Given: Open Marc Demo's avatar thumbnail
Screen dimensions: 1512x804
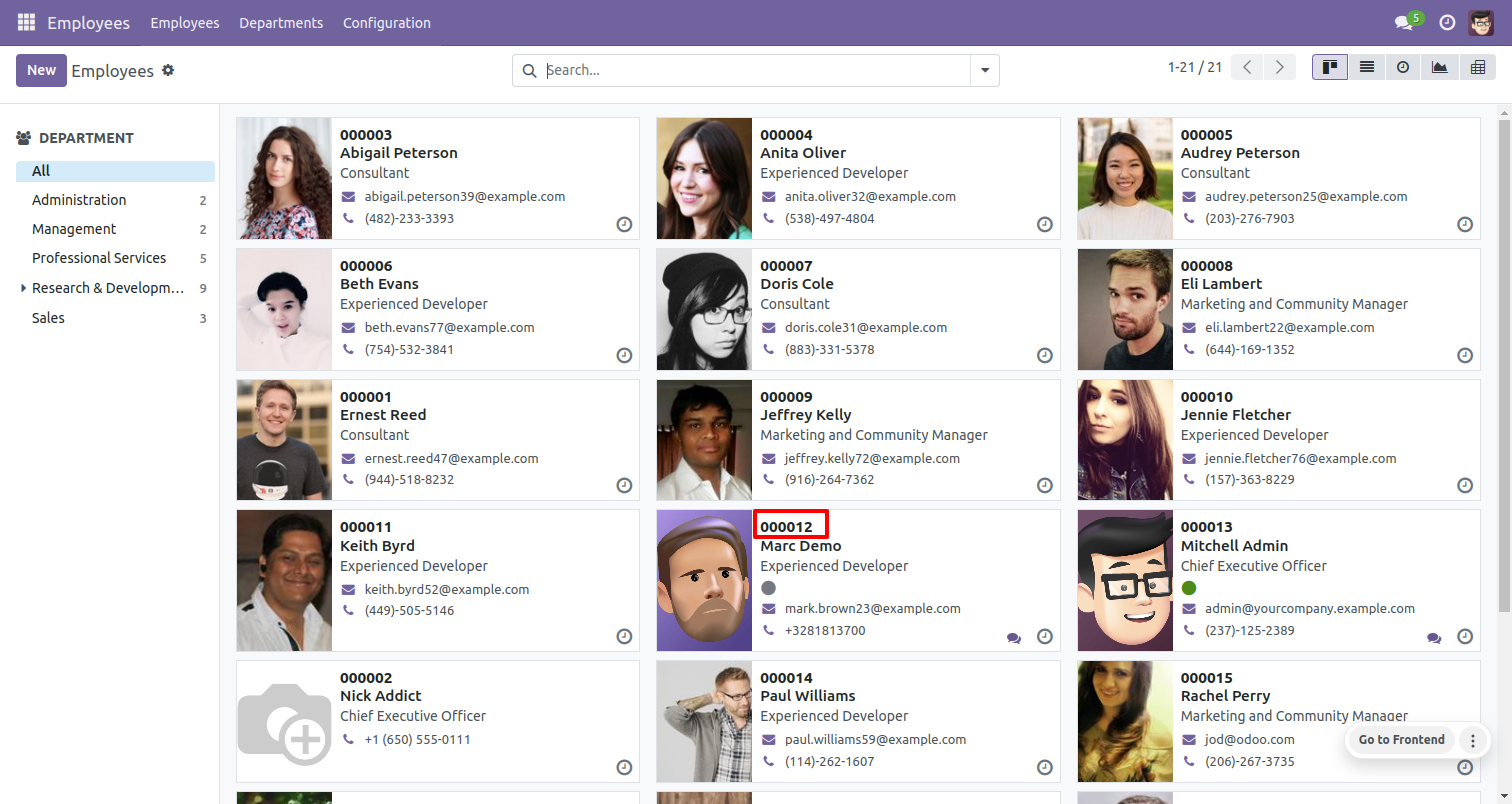Looking at the screenshot, I should tap(704, 580).
